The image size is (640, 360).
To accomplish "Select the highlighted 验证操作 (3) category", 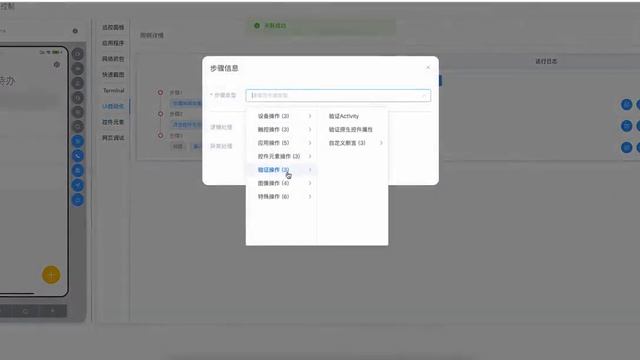I will (x=282, y=170).
